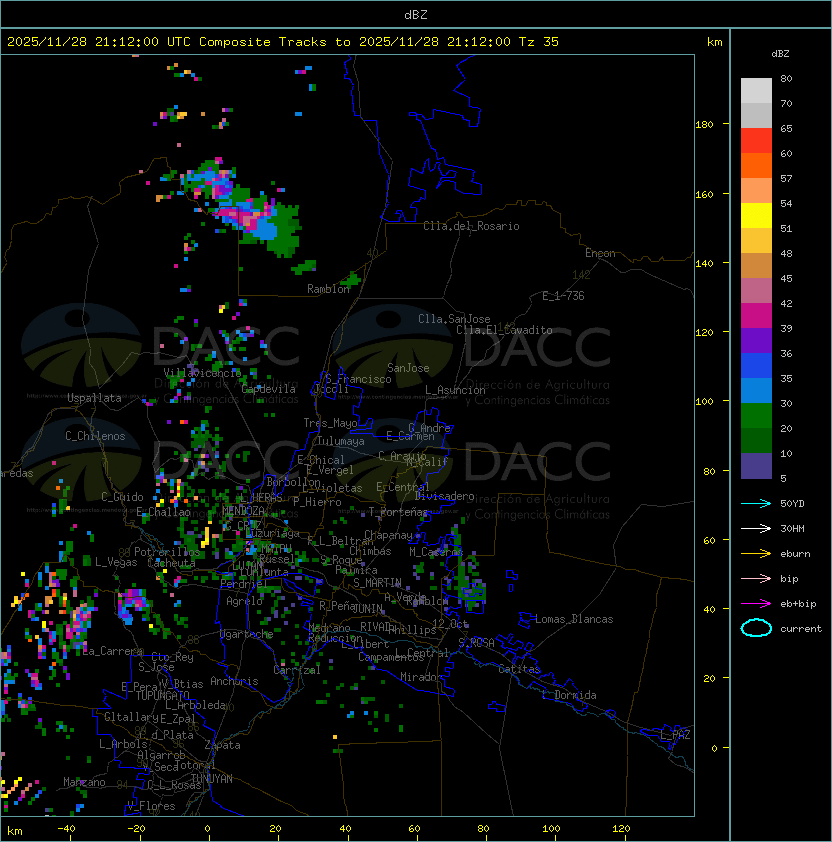Click the 'Ugarteche' label
Screen dimensions: 832x842
[x=247, y=634]
